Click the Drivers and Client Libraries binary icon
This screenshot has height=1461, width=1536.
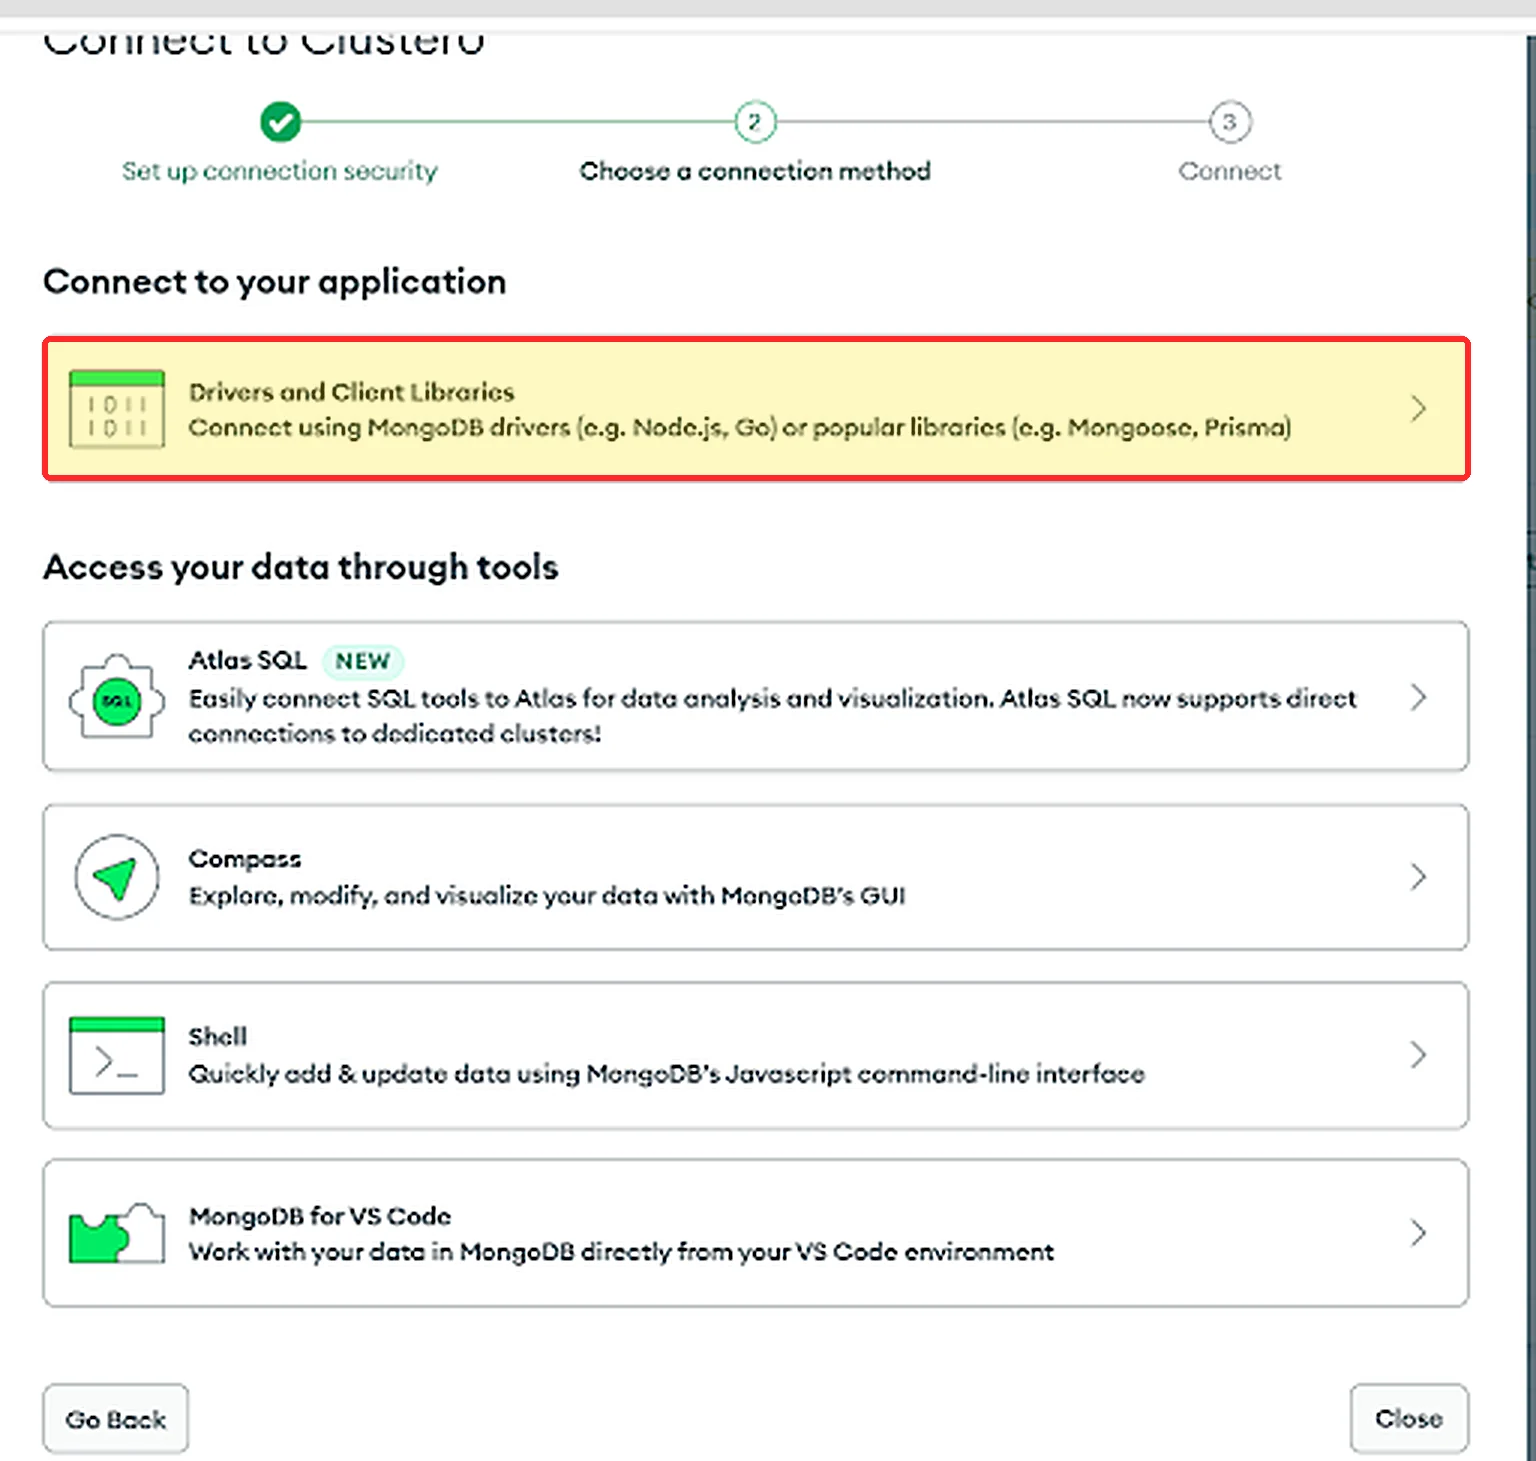[117, 409]
